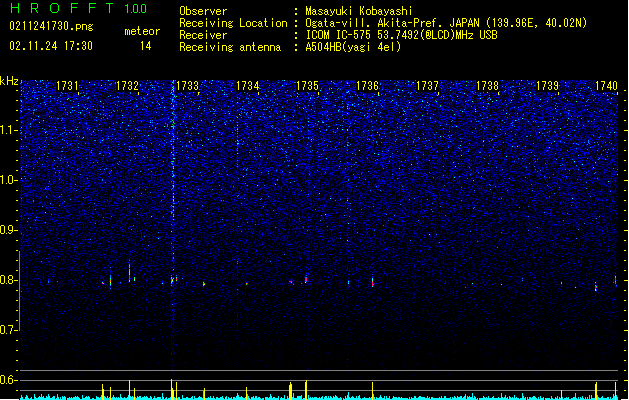This screenshot has height=400, width=629.
Task: Click time marker 1733
Action: pos(187,86)
